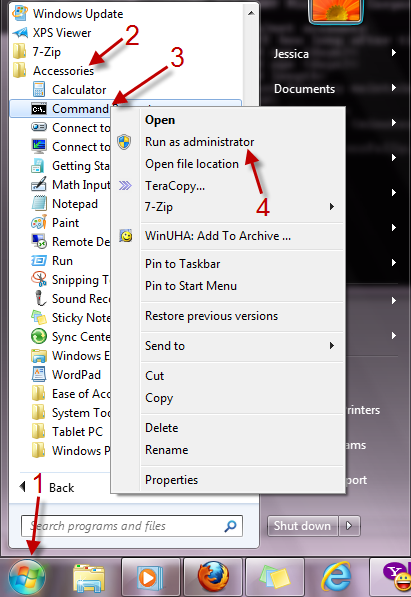
Task: Click the magnifier icon in search box
Action: tap(230, 526)
